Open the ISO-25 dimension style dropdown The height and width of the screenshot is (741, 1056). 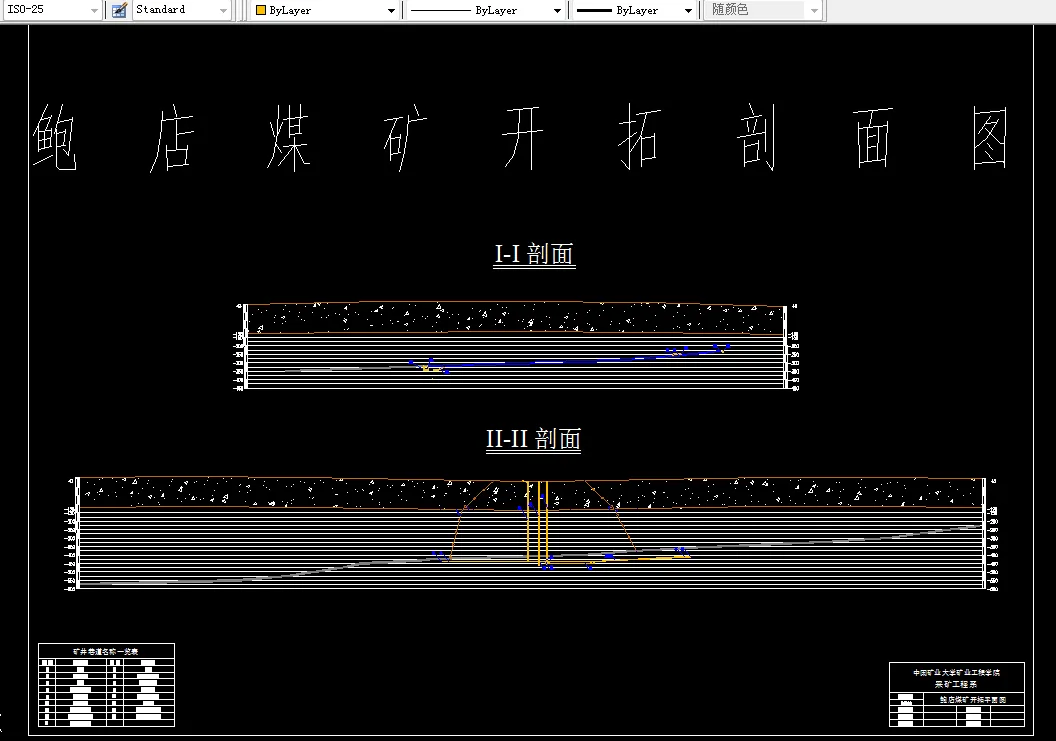click(51, 10)
